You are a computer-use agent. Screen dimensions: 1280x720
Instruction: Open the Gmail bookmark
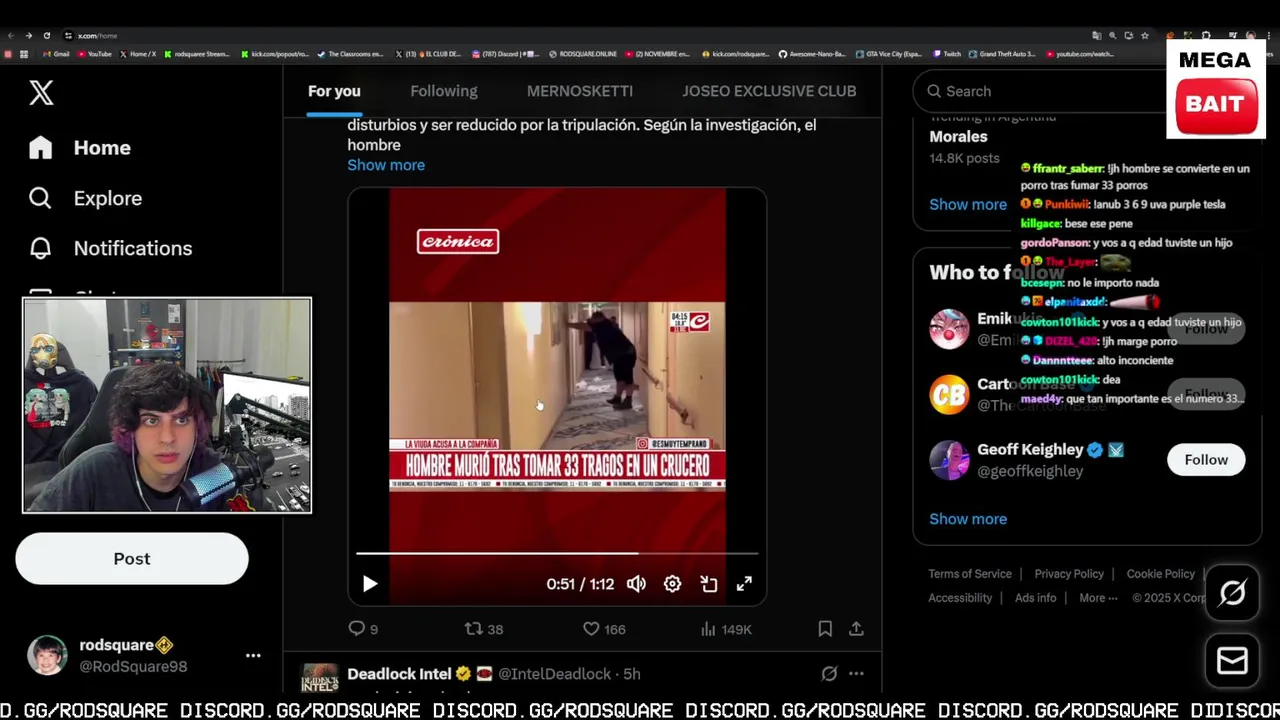[57, 54]
